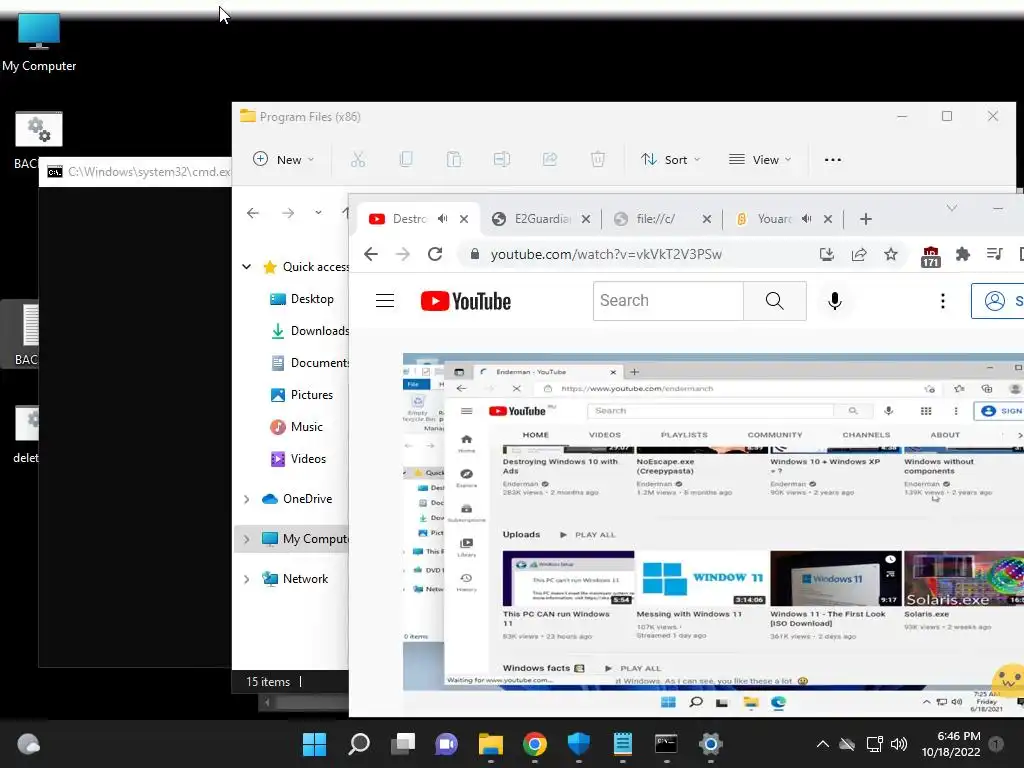Open the Windows Start button

point(314,744)
